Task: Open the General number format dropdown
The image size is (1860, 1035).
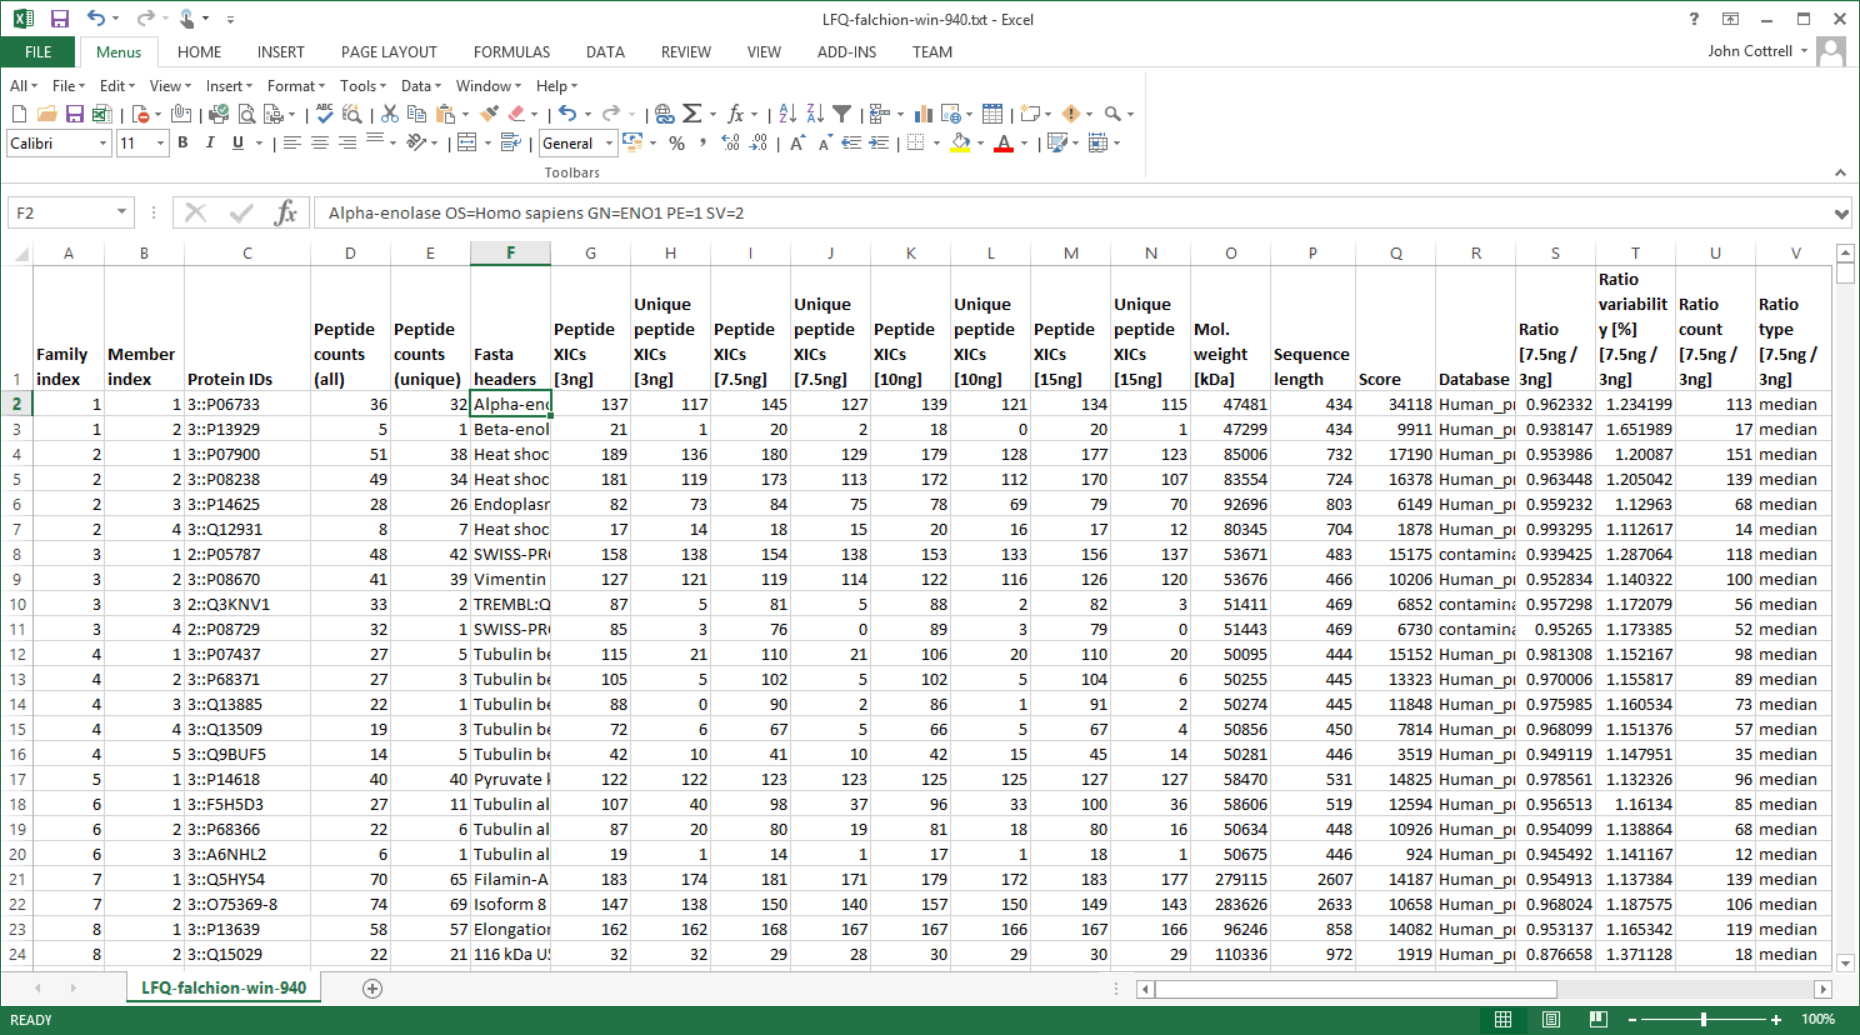Action: click(x=607, y=143)
